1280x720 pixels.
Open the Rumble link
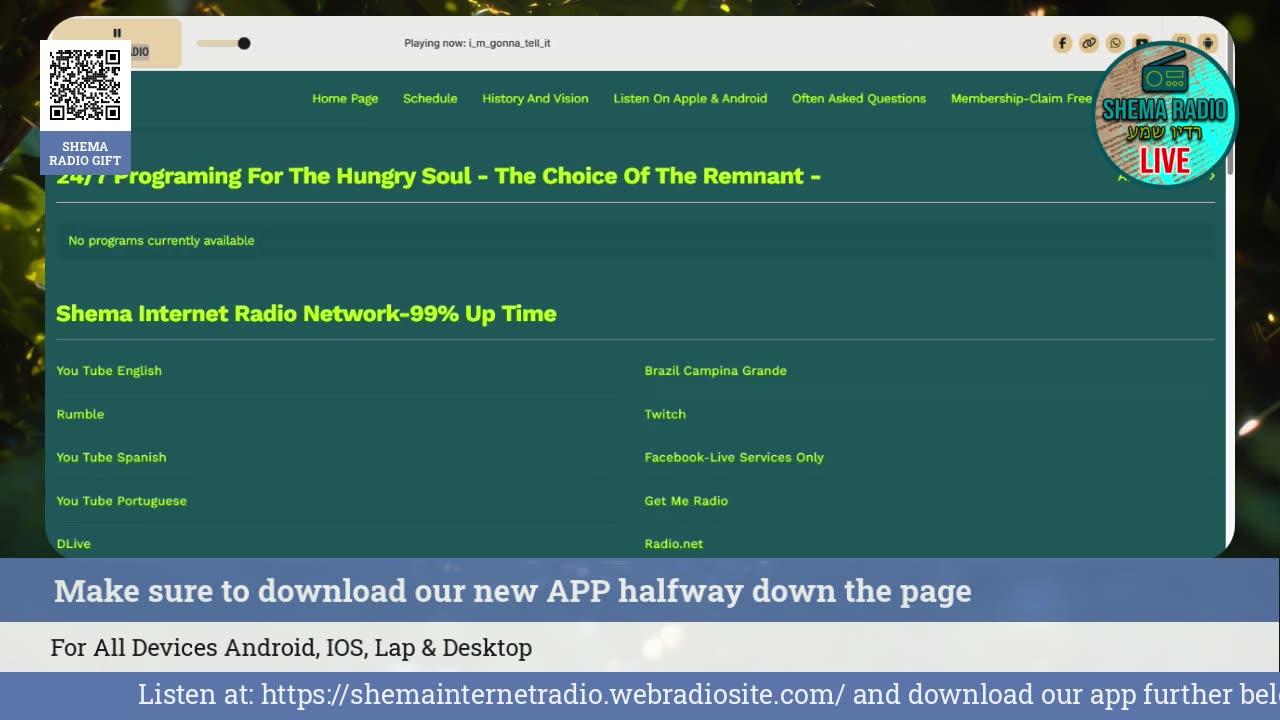click(80, 414)
